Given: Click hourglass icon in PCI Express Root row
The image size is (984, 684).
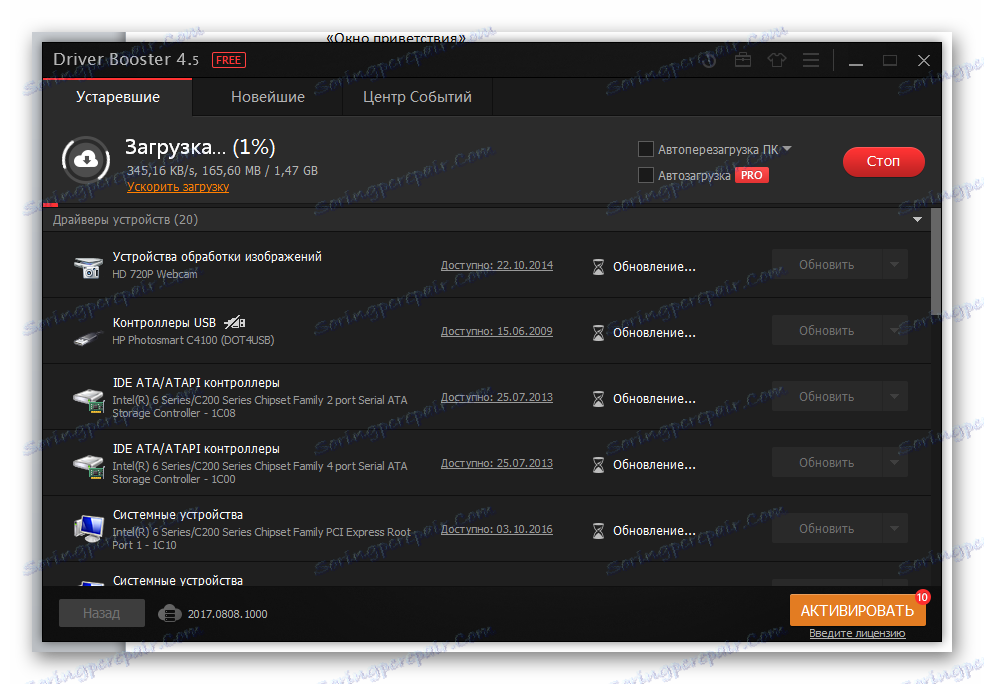Looking at the screenshot, I should coord(598,531).
